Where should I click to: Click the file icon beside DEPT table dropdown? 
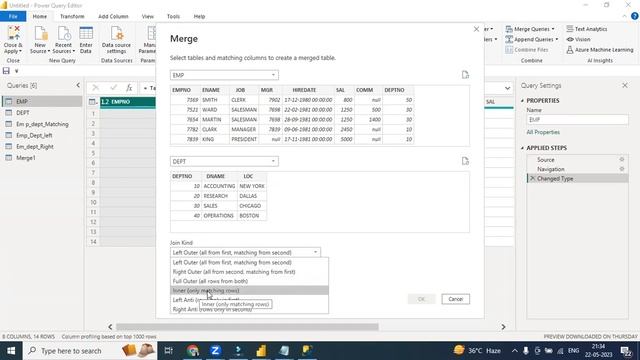pos(465,161)
